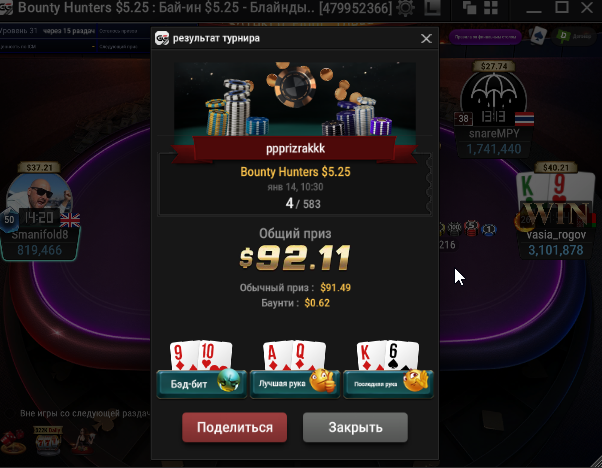602x468 pixels.
Task: Click the Поделиться share button
Action: (x=235, y=427)
